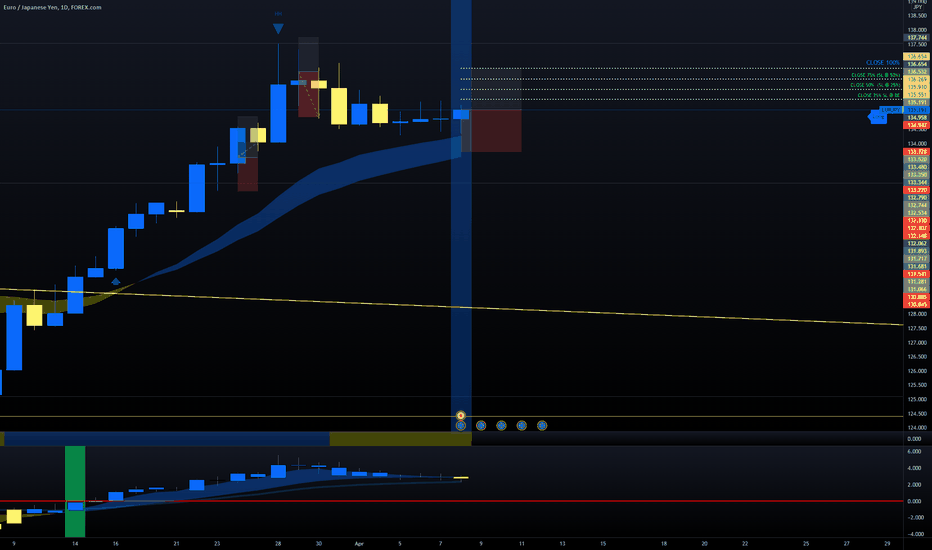Click date 25 on the time axis
Screen dimensions: 932x550
click(x=806, y=543)
